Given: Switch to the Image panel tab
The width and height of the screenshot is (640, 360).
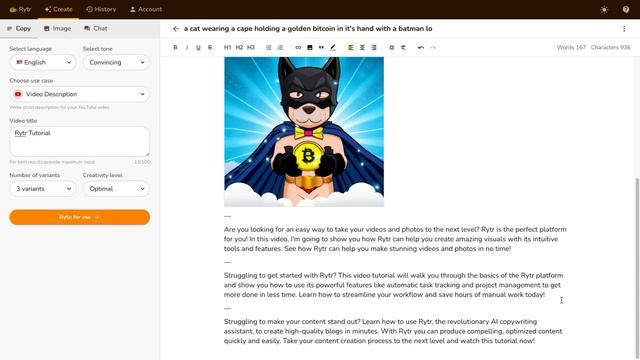Looking at the screenshot, I should coord(58,28).
